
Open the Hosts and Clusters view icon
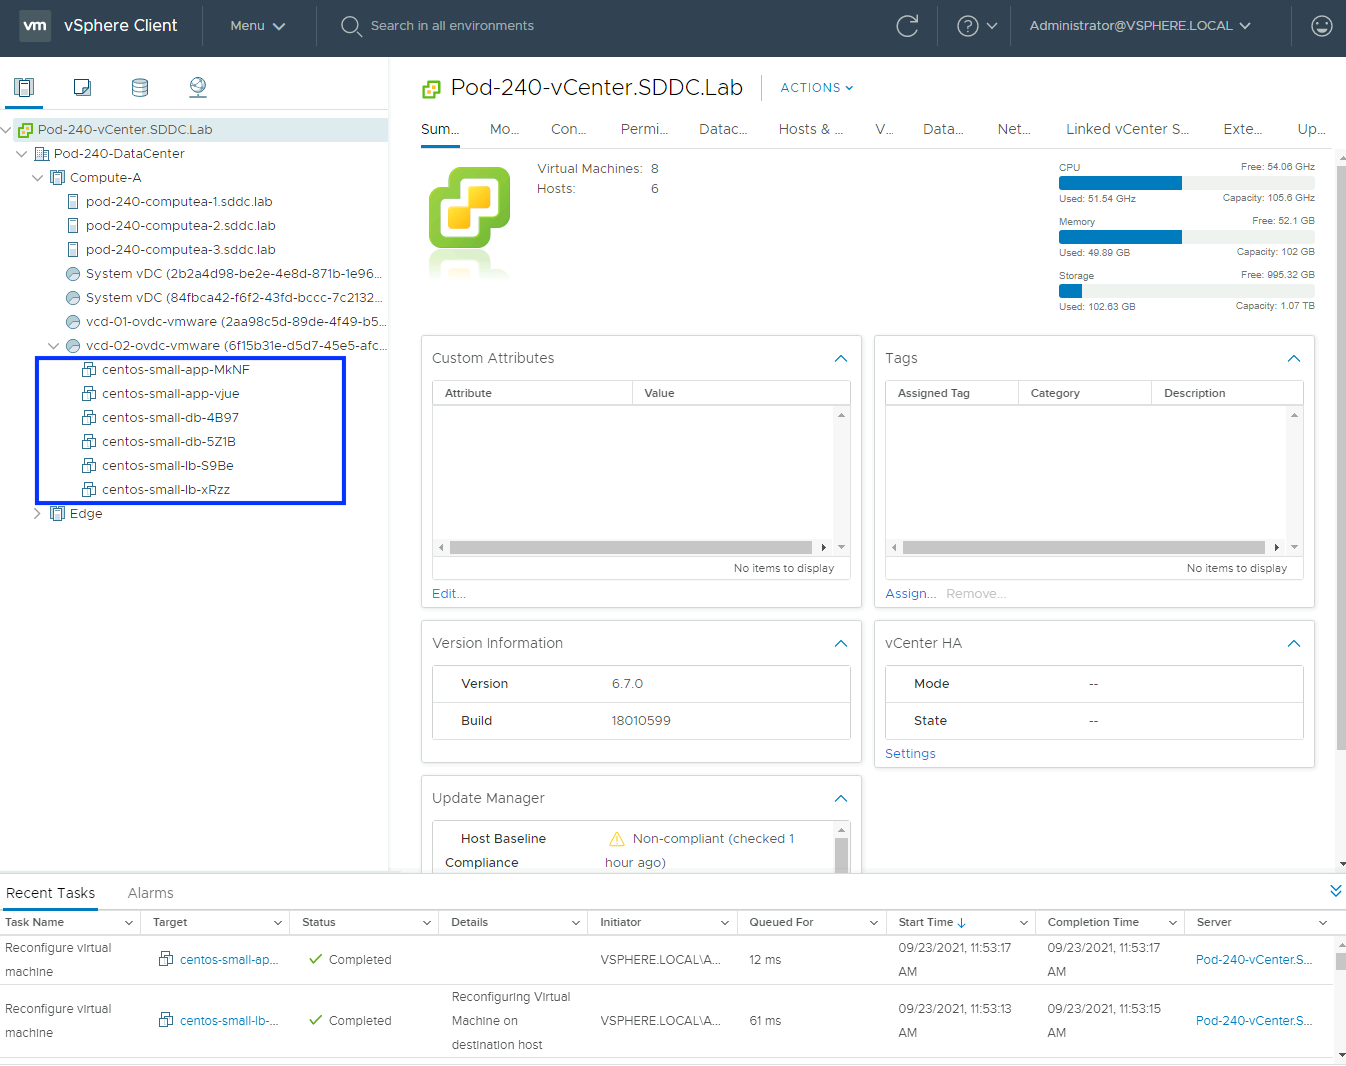coord(24,87)
